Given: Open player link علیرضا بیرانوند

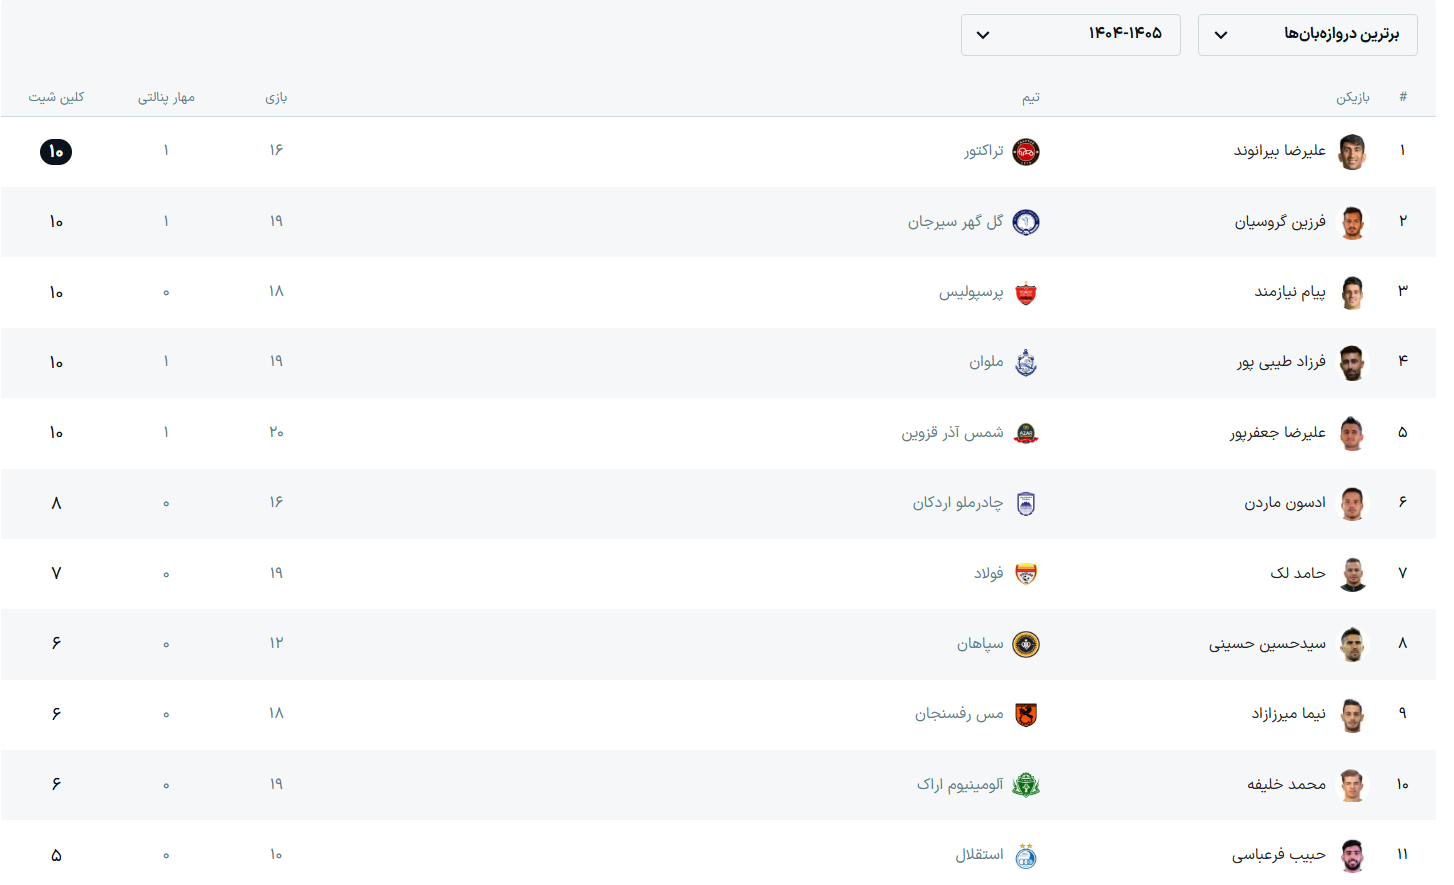Looking at the screenshot, I should point(1279,151).
